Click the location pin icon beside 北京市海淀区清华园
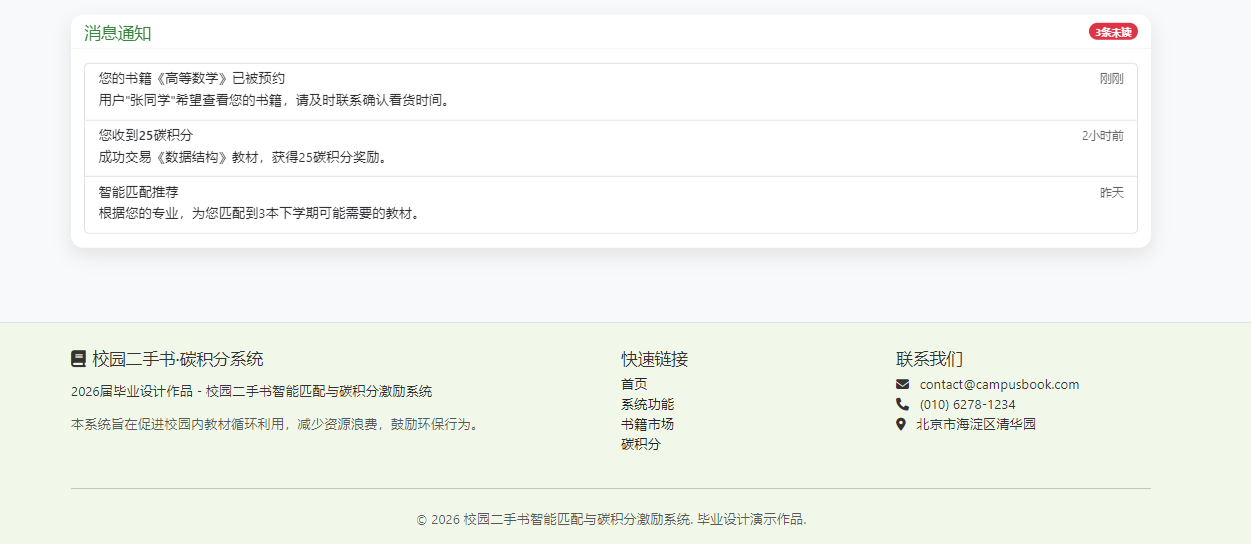This screenshot has width=1251, height=544. coord(901,424)
